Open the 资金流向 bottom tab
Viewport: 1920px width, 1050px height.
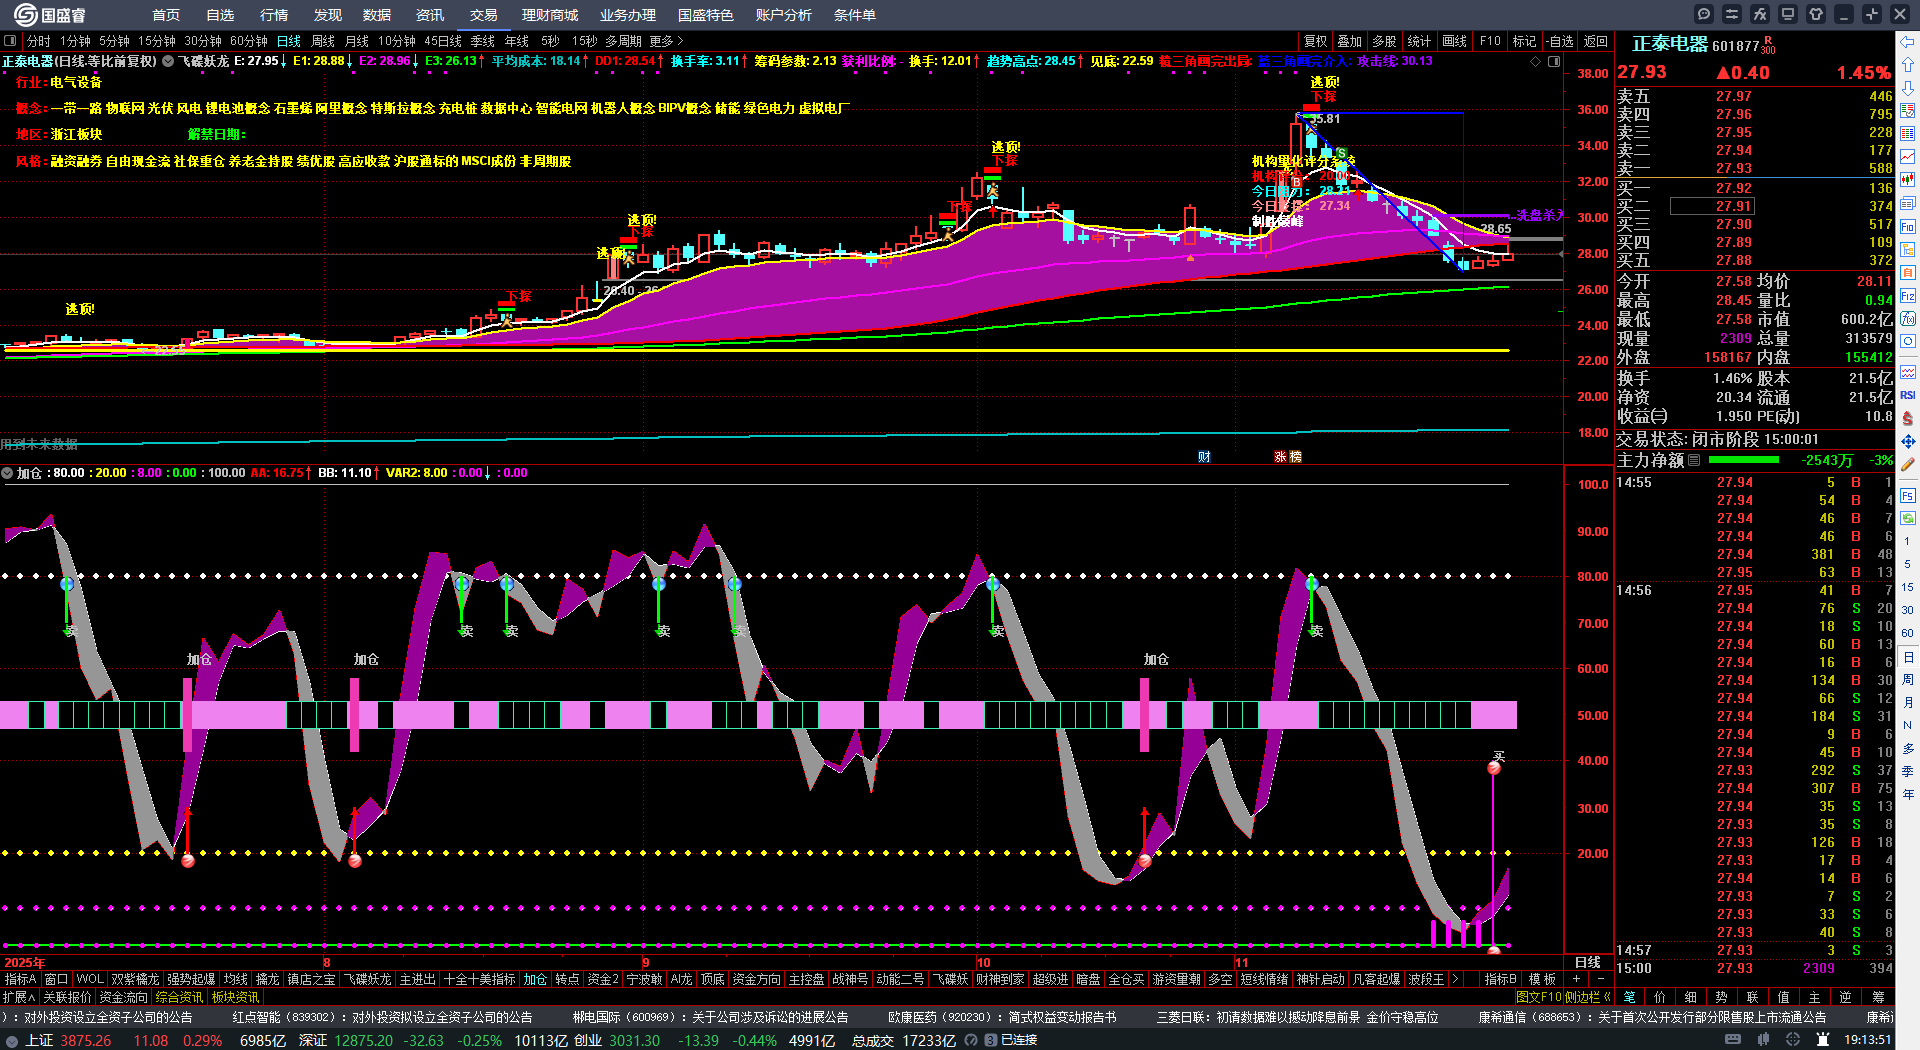point(124,997)
